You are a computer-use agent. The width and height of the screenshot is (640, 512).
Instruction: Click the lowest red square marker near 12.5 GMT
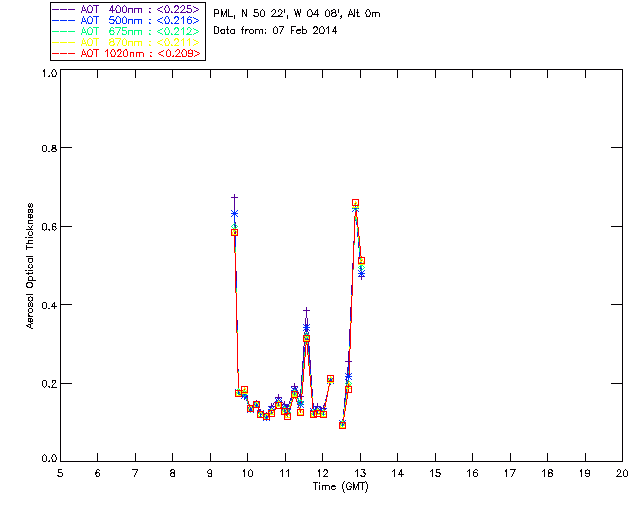click(342, 425)
